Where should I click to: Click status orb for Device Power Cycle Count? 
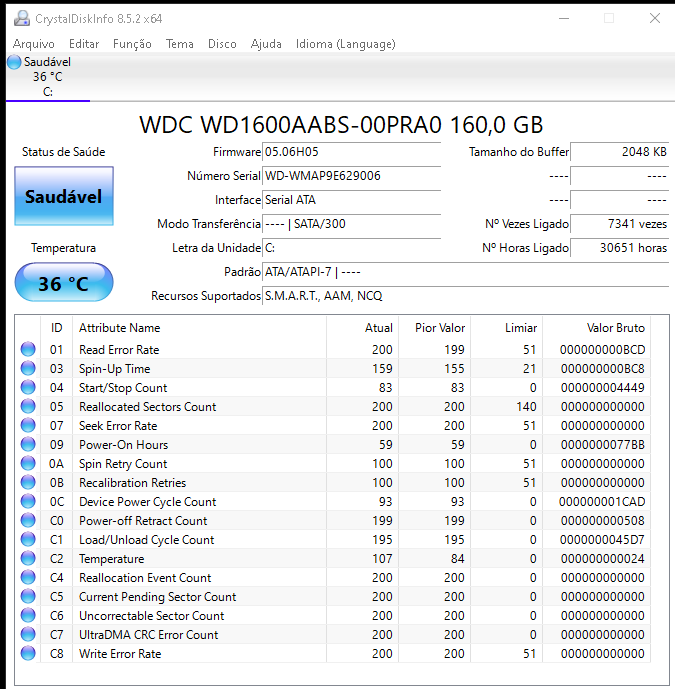(28, 501)
